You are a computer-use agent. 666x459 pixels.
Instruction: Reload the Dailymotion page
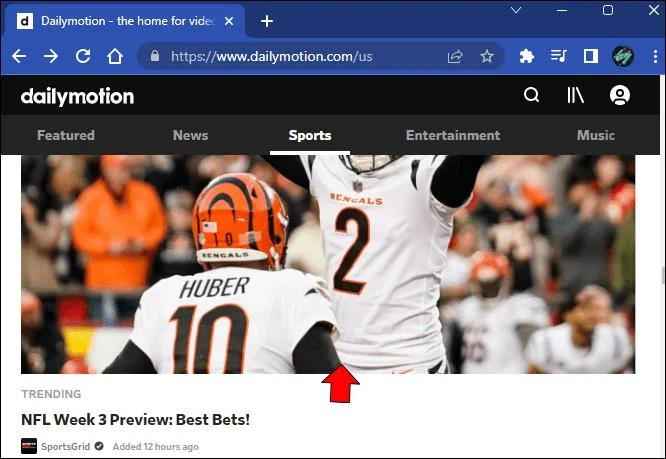coord(83,56)
